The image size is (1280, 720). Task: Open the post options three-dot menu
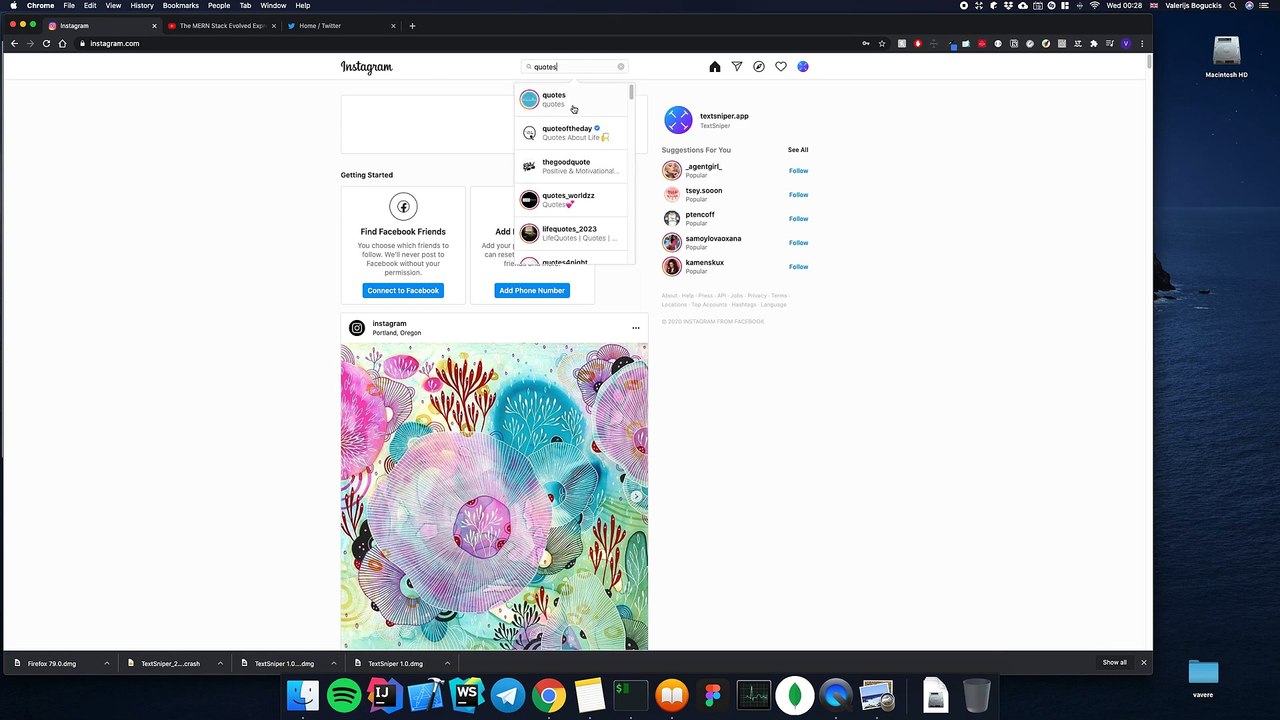point(635,328)
